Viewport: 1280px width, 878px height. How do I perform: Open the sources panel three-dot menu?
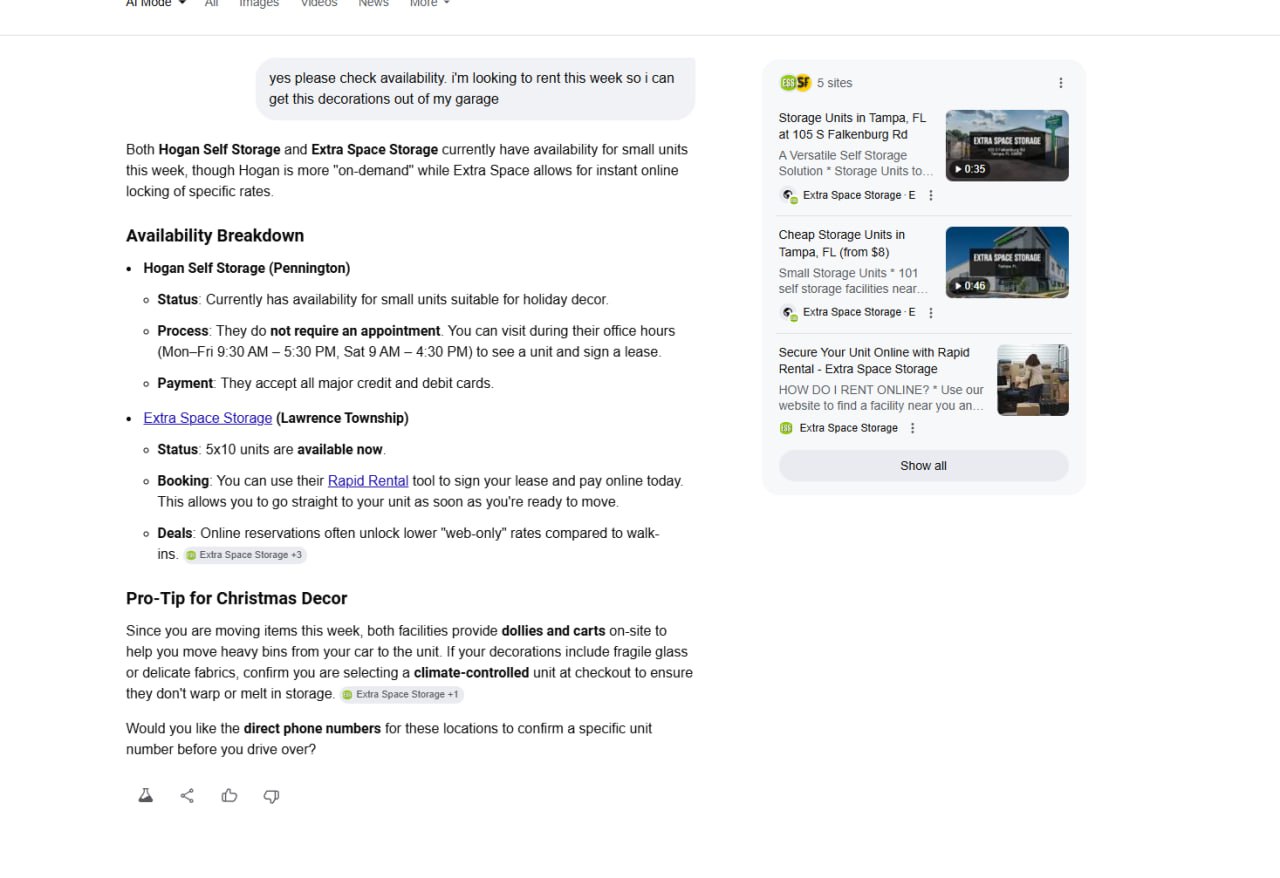pyautogui.click(x=1061, y=83)
